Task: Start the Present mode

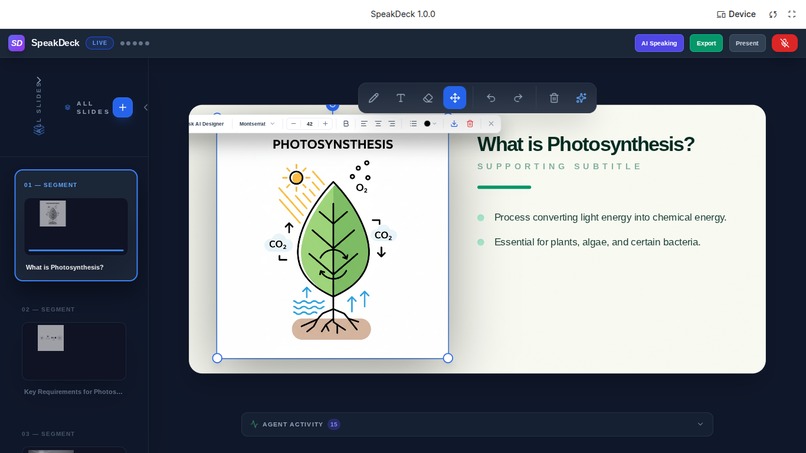Action: pos(746,43)
